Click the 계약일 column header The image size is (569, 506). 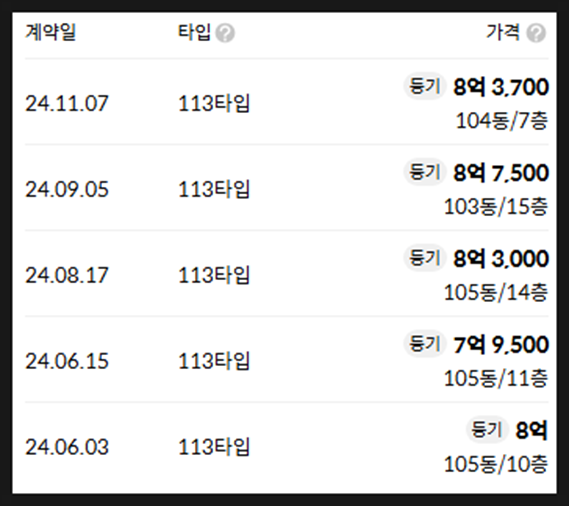[x=50, y=32]
